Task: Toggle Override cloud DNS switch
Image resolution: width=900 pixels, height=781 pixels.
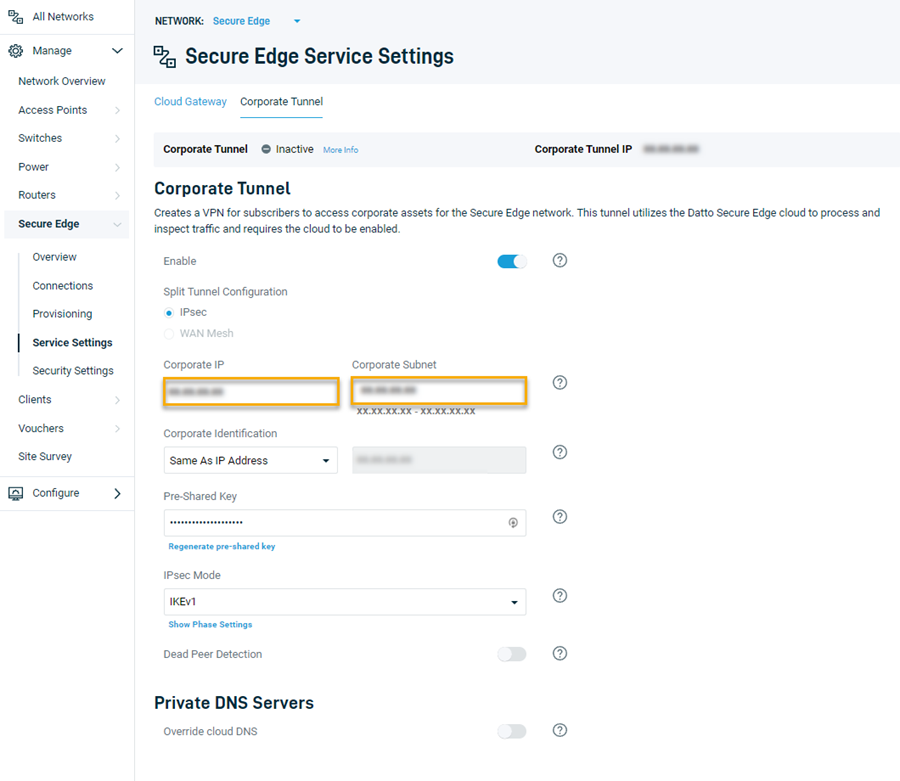Action: point(512,731)
